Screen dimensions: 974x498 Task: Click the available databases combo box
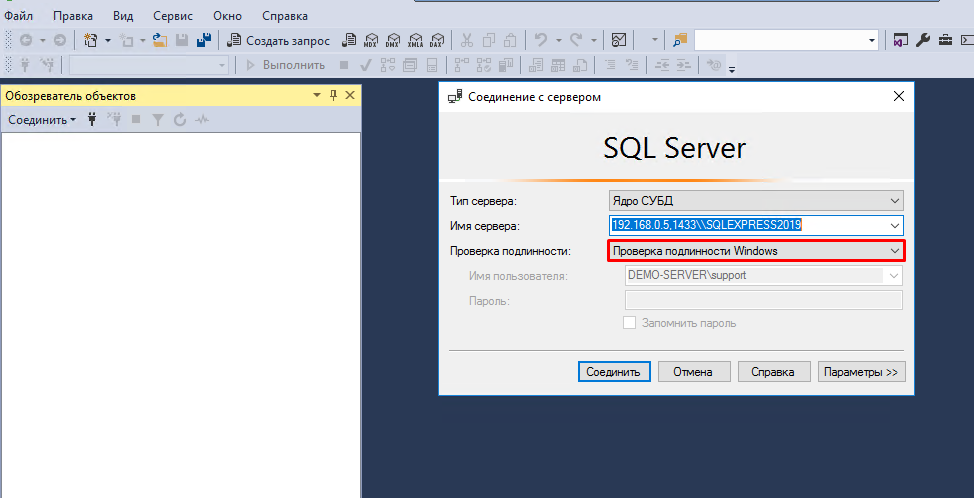(148, 65)
